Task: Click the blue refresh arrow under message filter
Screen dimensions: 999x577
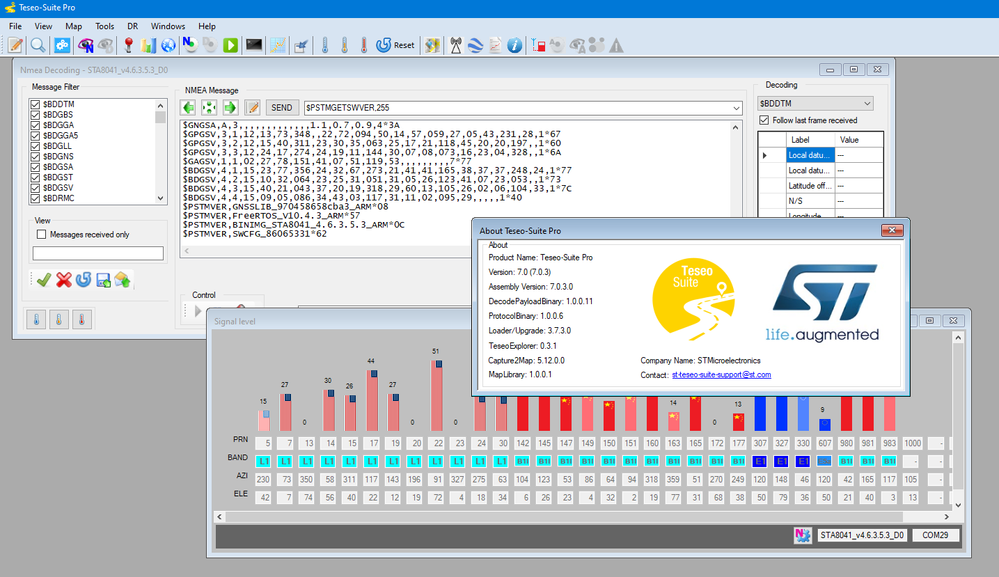Action: click(83, 280)
